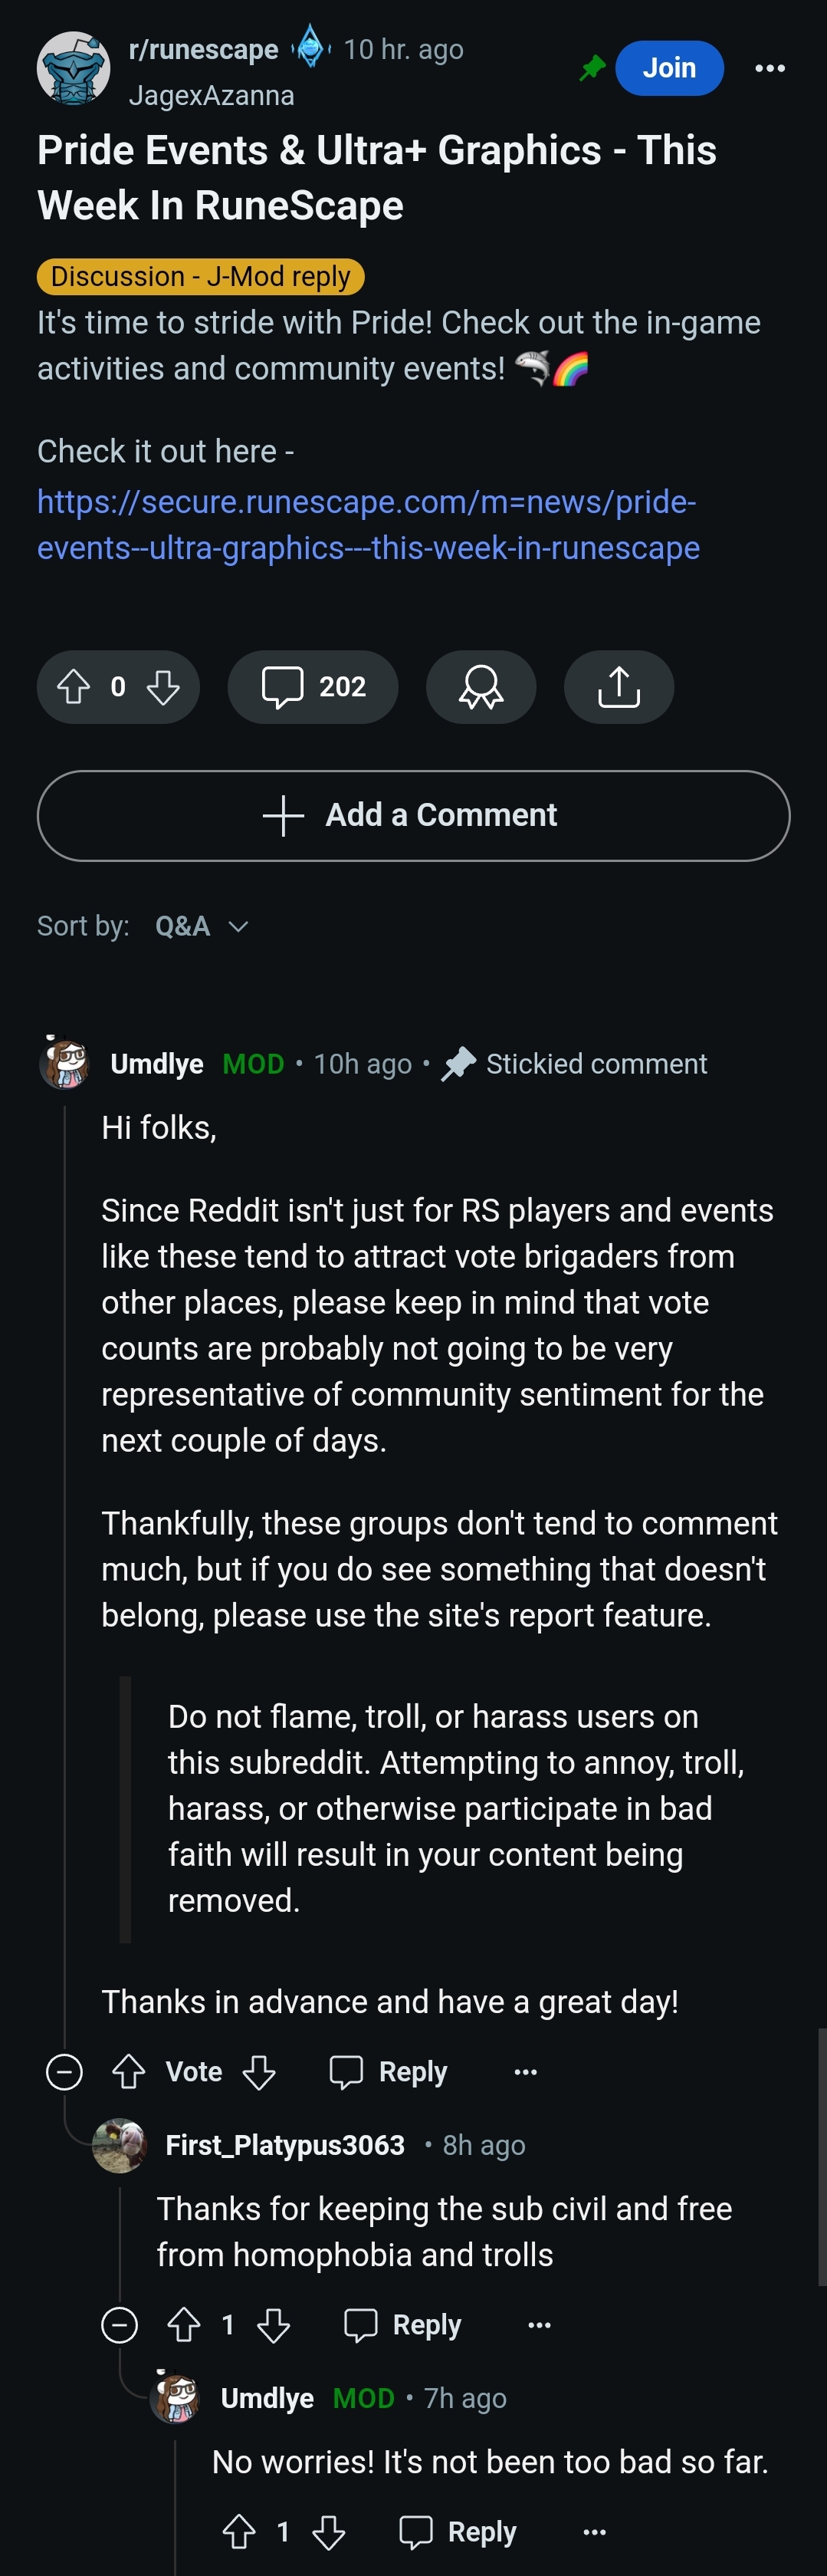Open the award icon button
Screen dimensions: 827x2576
481,687
